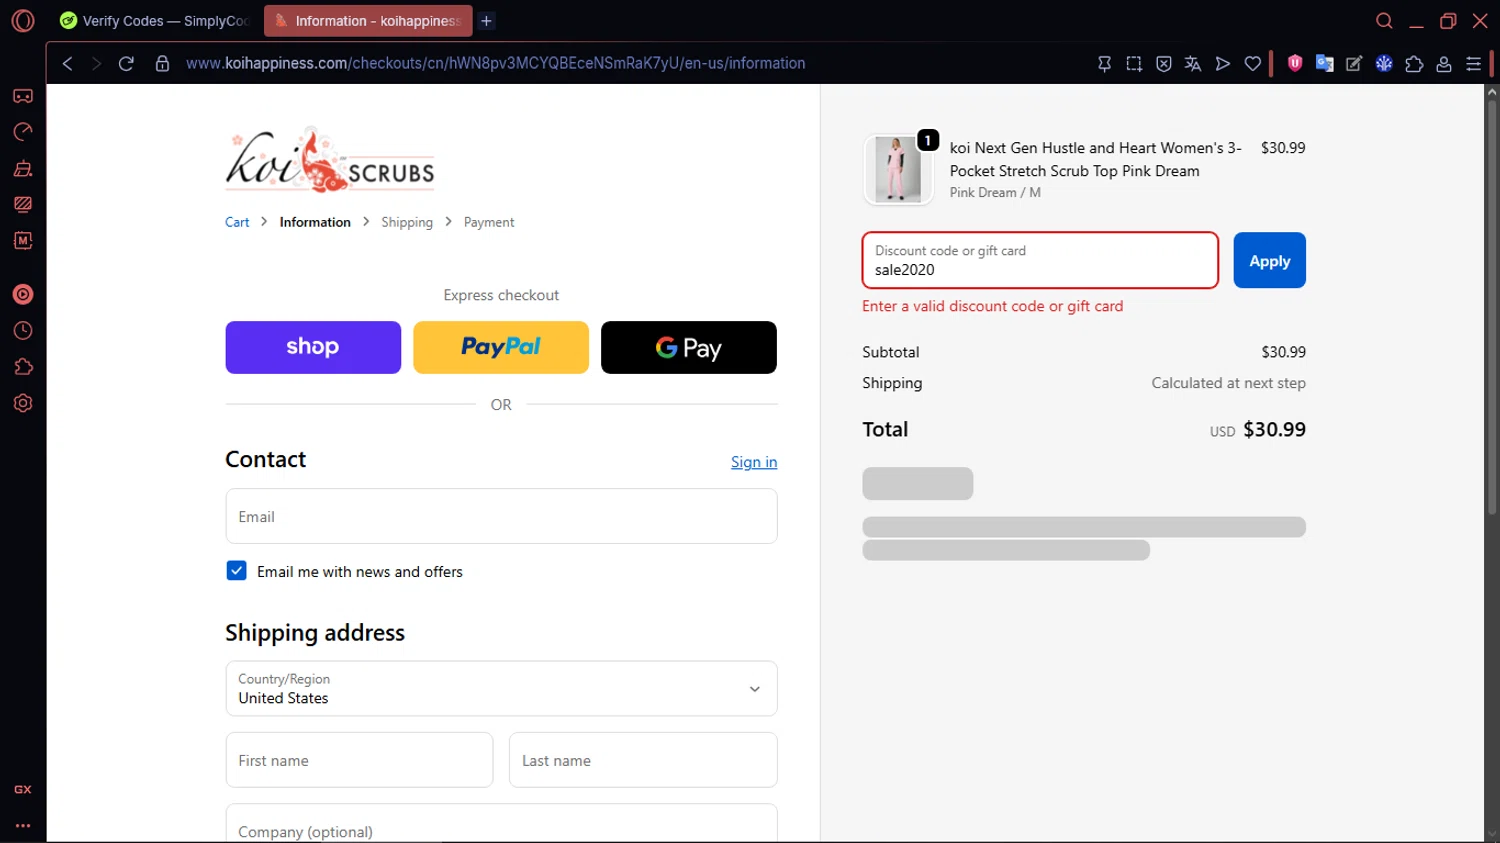Focus the First name field
The width and height of the screenshot is (1500, 843).
(359, 760)
